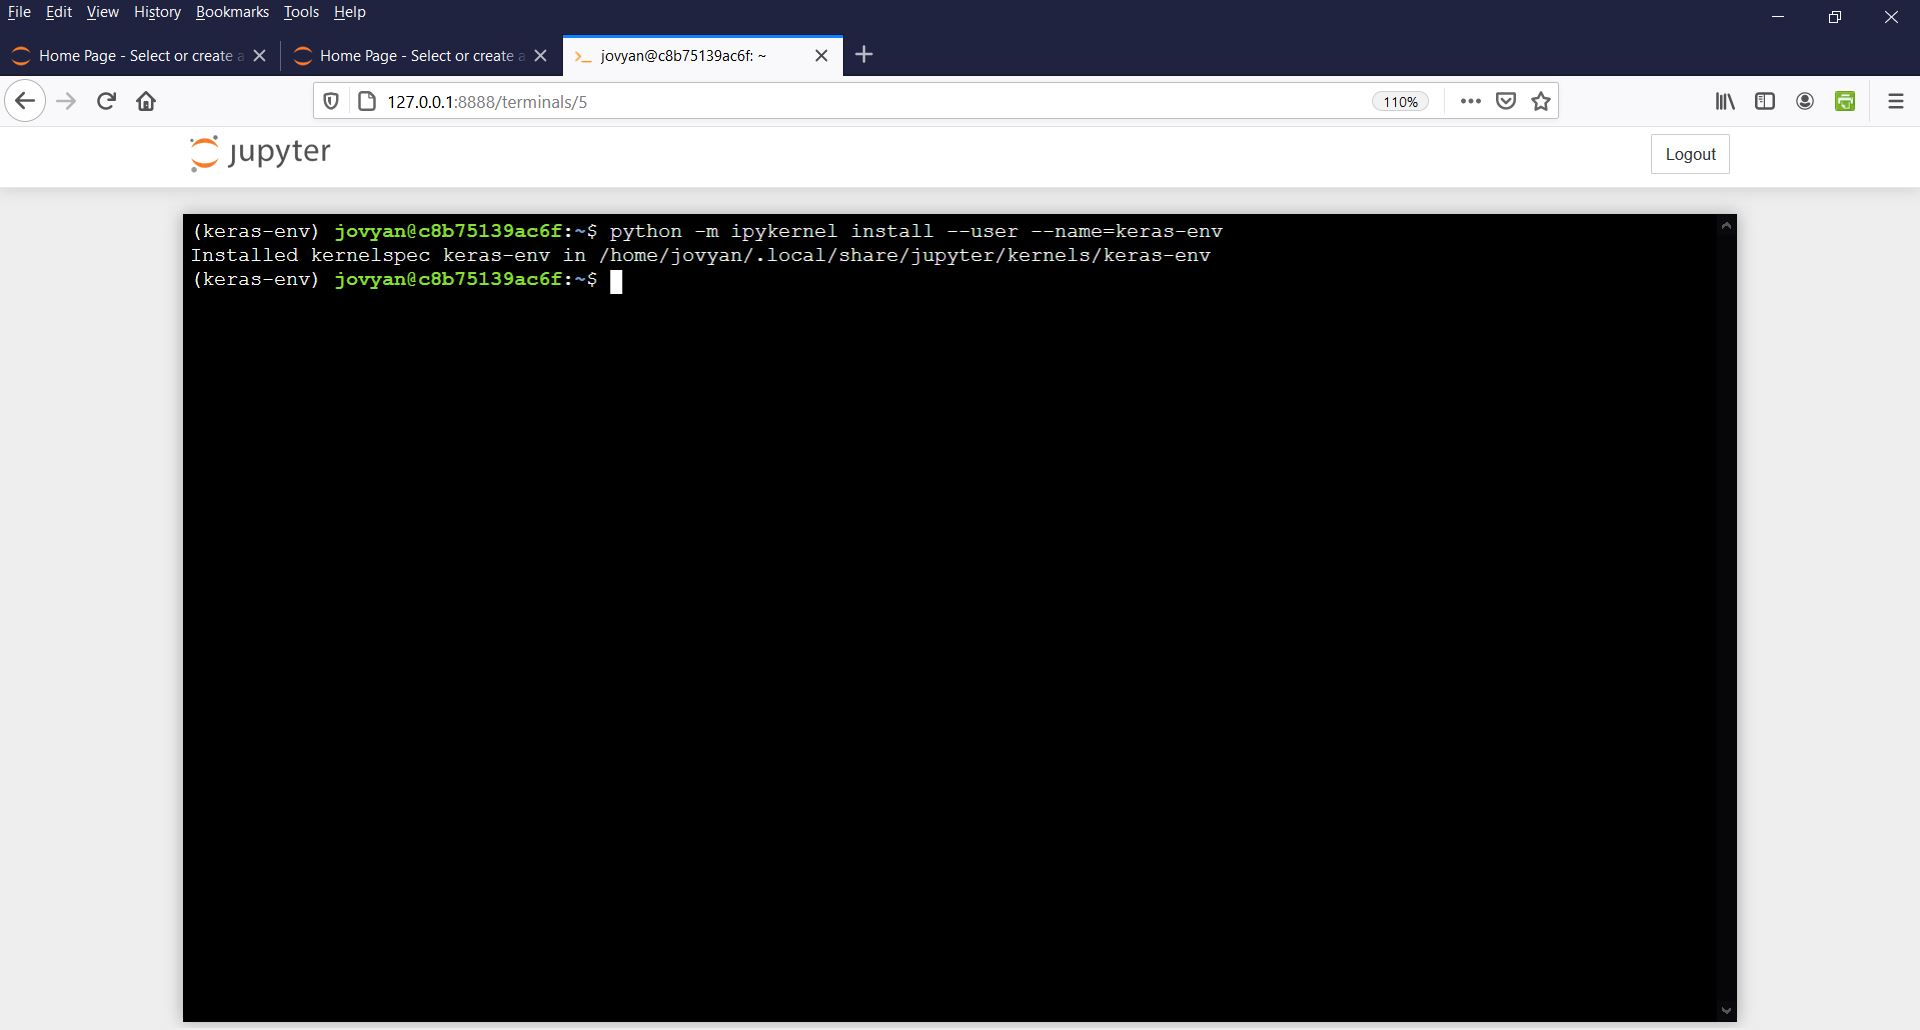Go back to previous page
The image size is (1920, 1030).
[x=25, y=101]
